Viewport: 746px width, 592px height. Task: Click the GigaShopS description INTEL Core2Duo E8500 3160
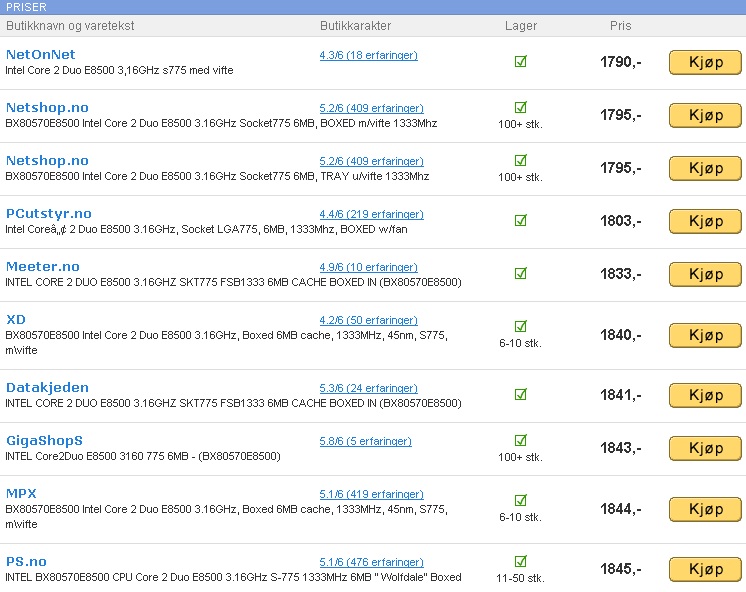tap(143, 456)
